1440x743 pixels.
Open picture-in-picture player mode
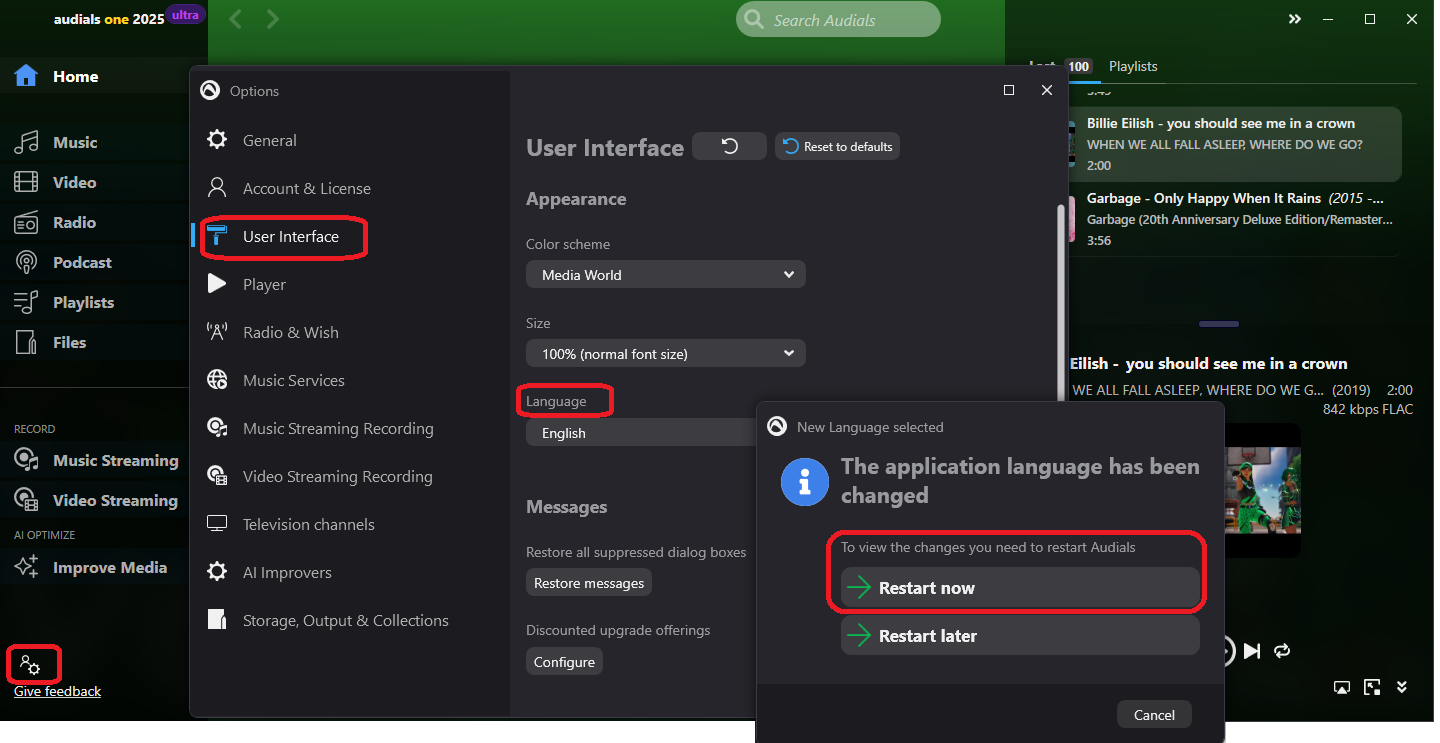(1372, 687)
